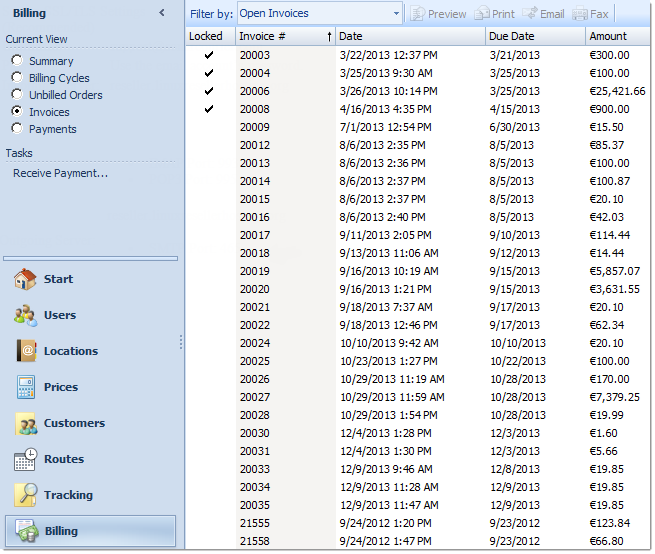
Task: Open the Billing money icon
Action: pyautogui.click(x=27, y=531)
